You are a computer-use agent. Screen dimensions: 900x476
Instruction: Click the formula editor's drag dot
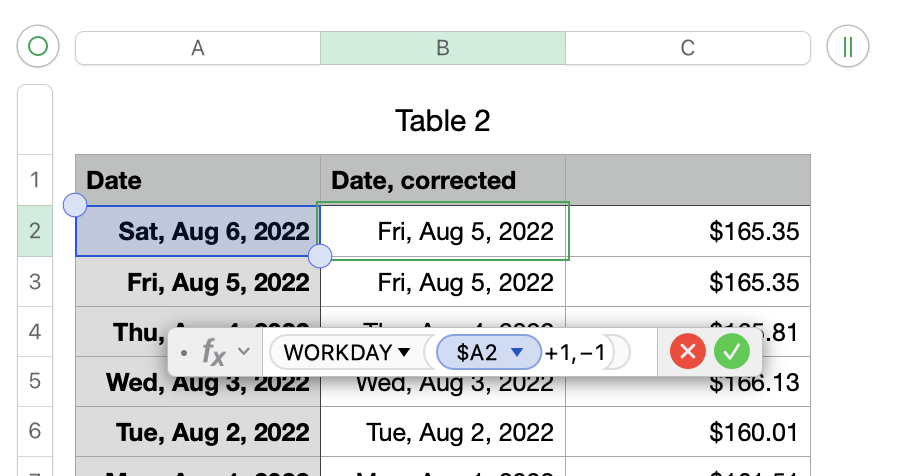[183, 353]
